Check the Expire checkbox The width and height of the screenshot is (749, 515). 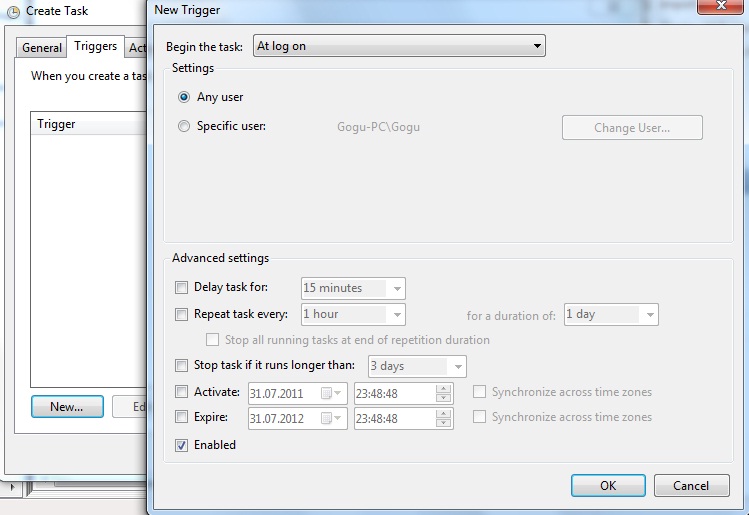pyautogui.click(x=182, y=417)
